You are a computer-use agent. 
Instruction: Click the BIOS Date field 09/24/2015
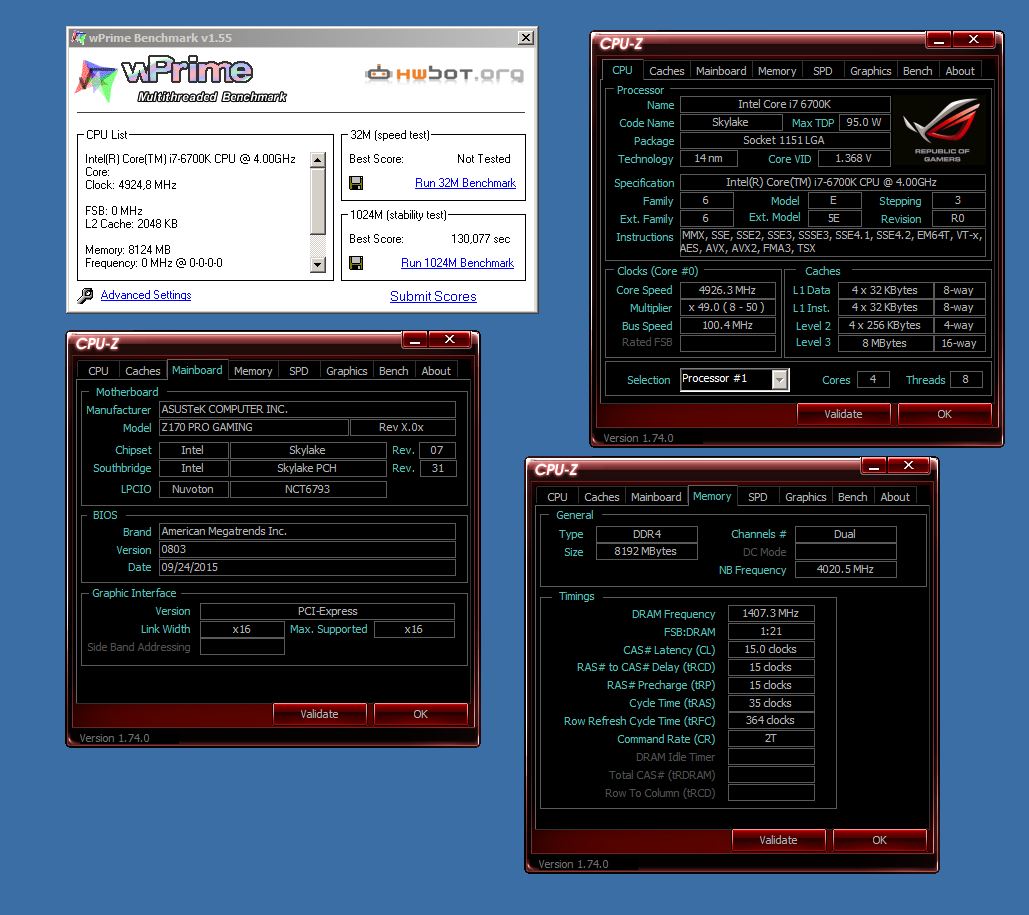pyautogui.click(x=307, y=567)
